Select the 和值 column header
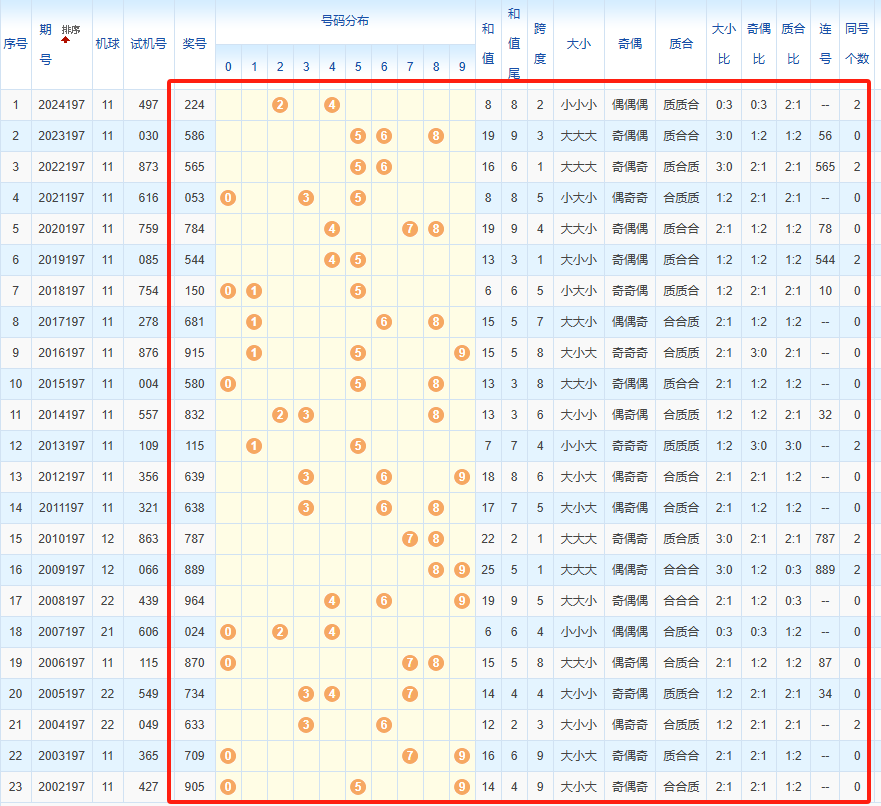Viewport: 881px width, 806px height. (488, 44)
